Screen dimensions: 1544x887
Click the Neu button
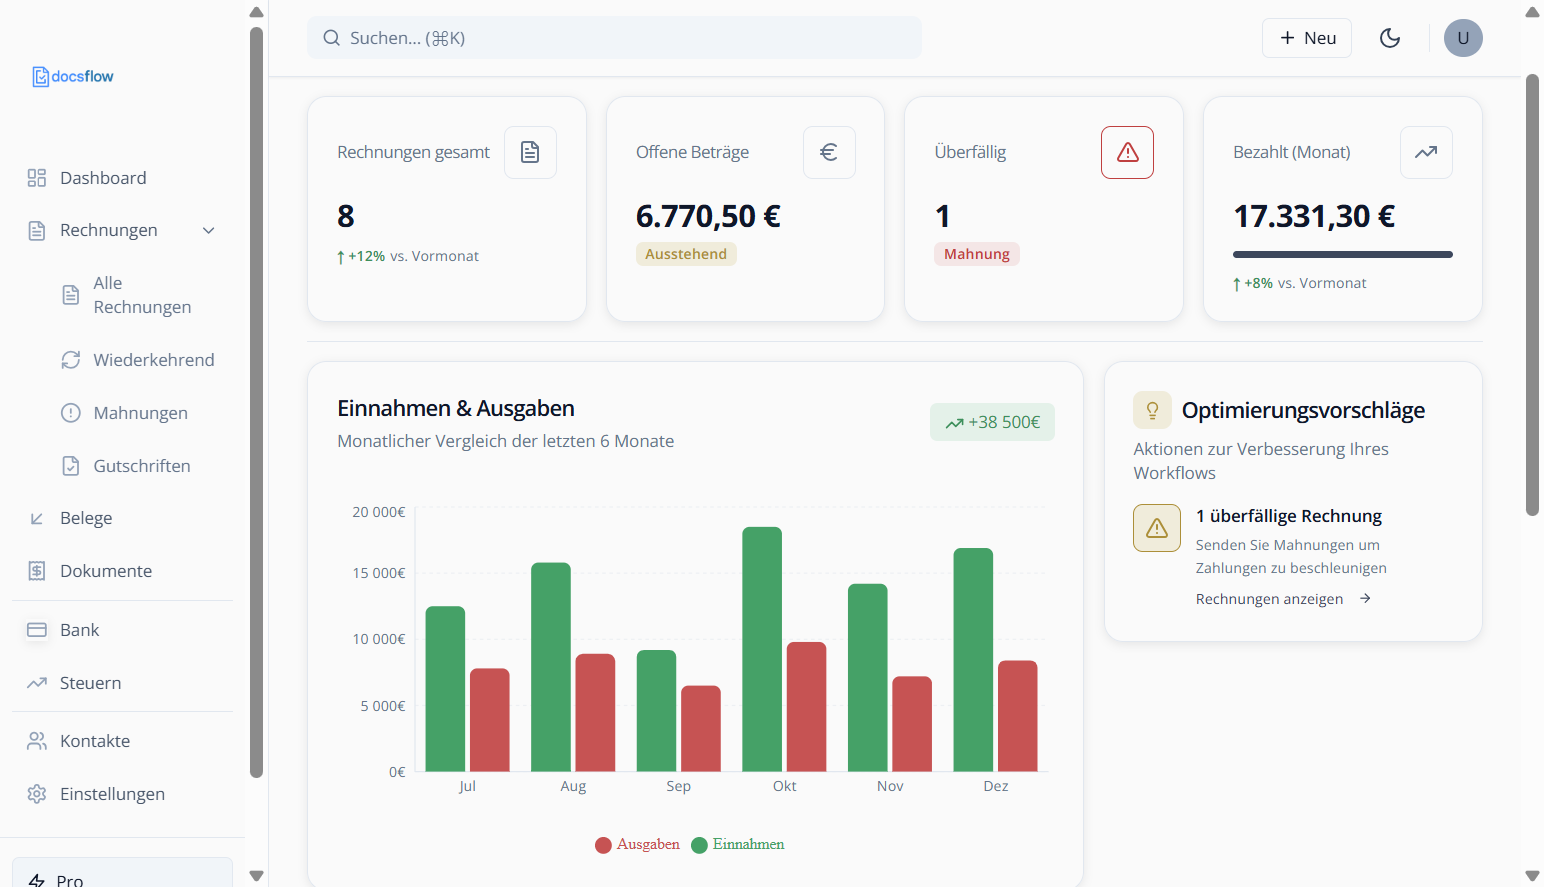pos(1306,38)
